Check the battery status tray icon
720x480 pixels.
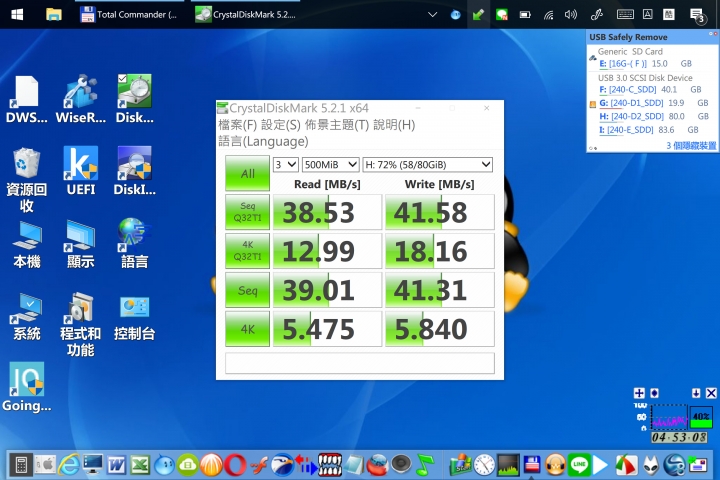click(525, 15)
